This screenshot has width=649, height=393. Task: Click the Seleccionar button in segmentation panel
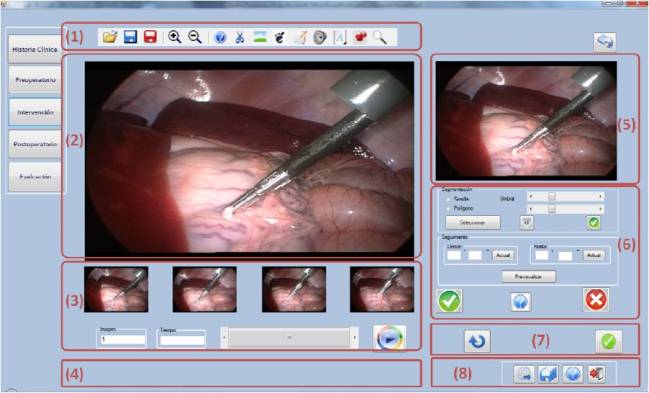(x=473, y=222)
